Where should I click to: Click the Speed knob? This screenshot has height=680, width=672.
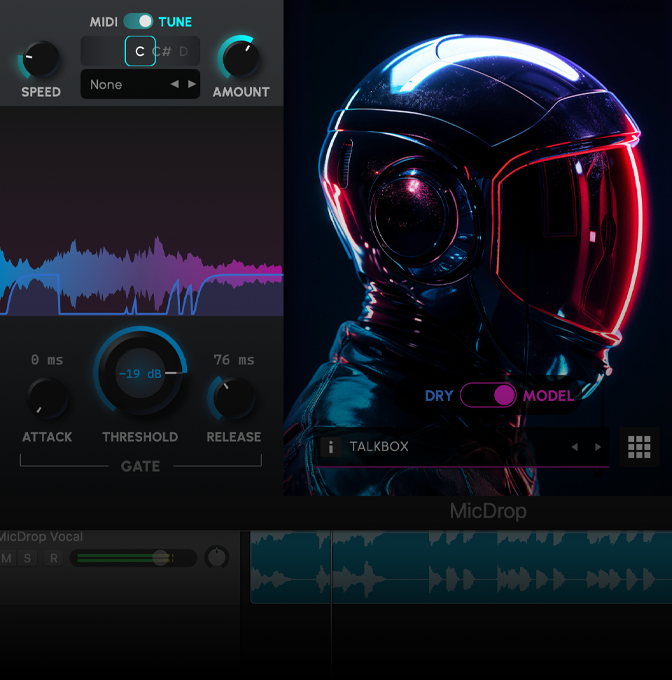tap(41, 60)
